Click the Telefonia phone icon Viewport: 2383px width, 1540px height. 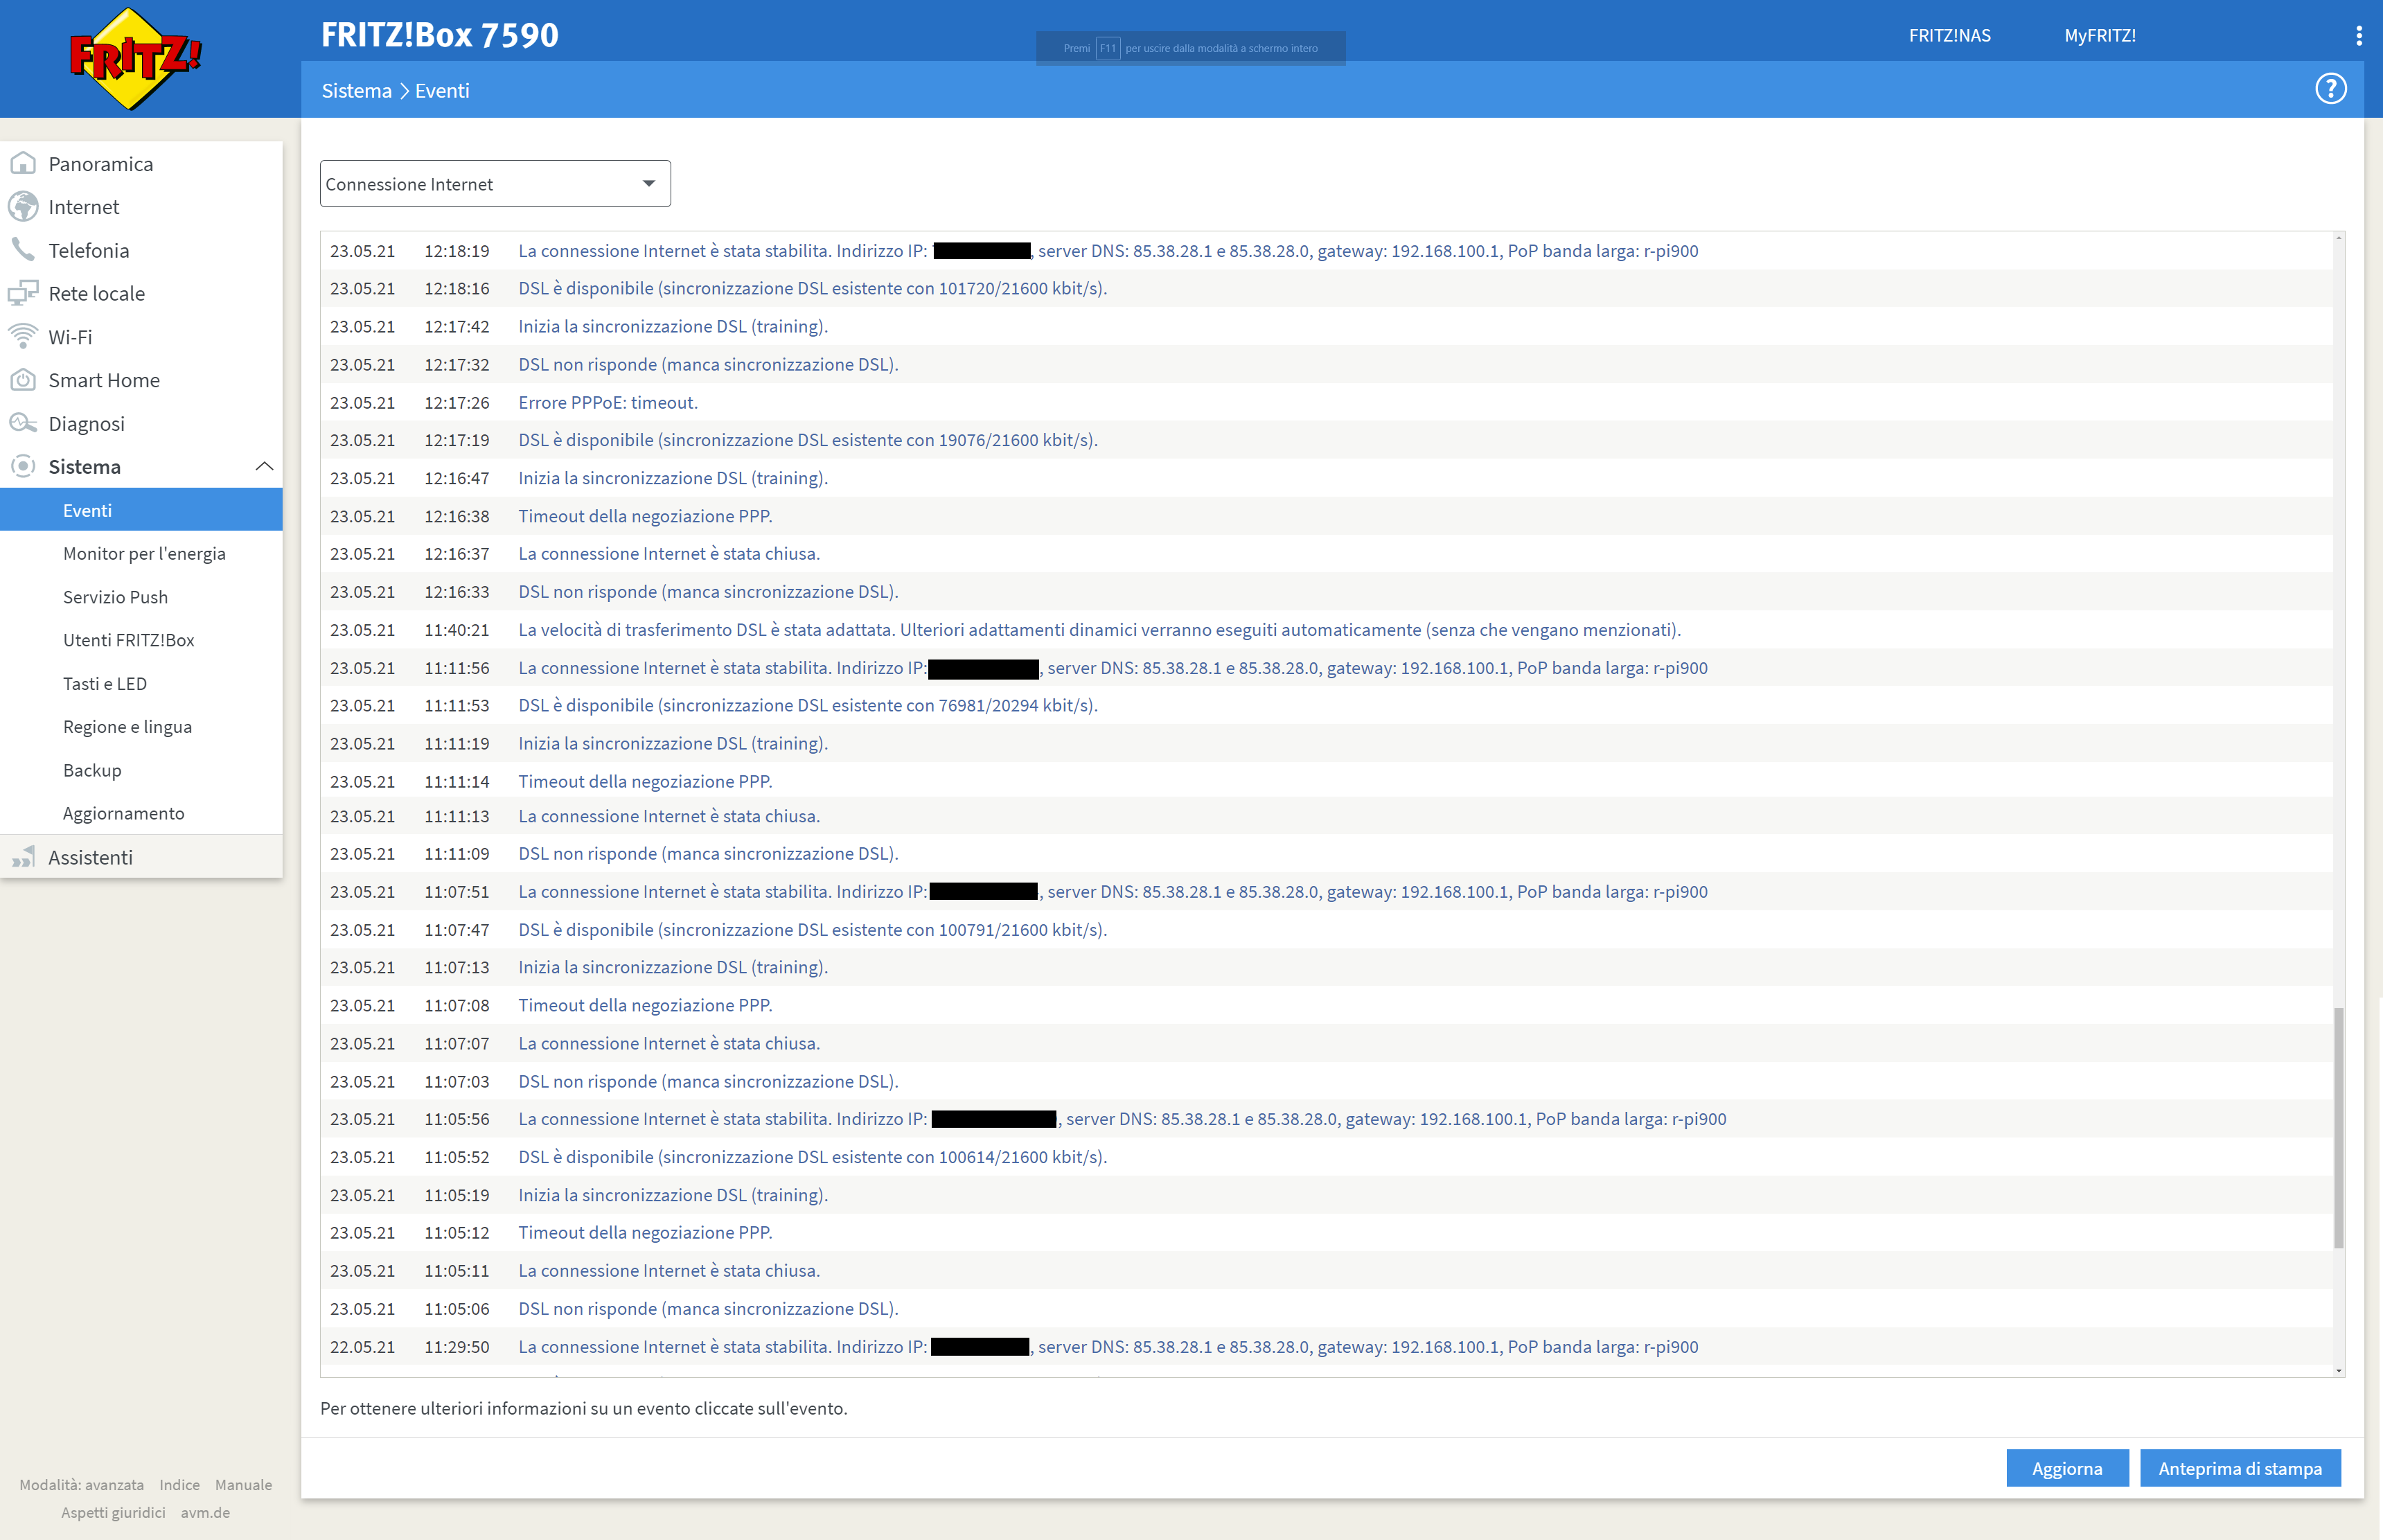pyautogui.click(x=23, y=249)
